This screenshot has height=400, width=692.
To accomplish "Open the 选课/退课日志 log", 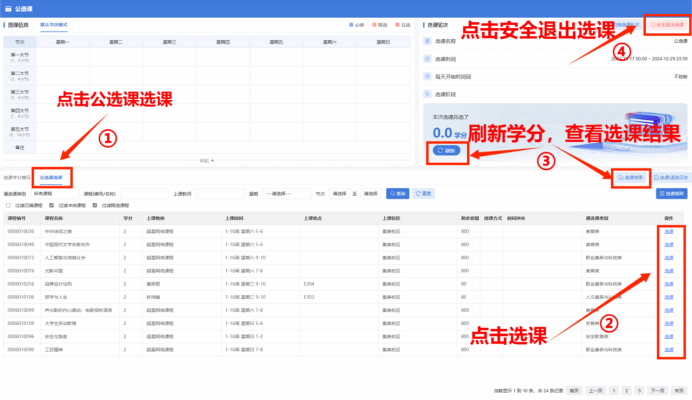I will tap(670, 177).
